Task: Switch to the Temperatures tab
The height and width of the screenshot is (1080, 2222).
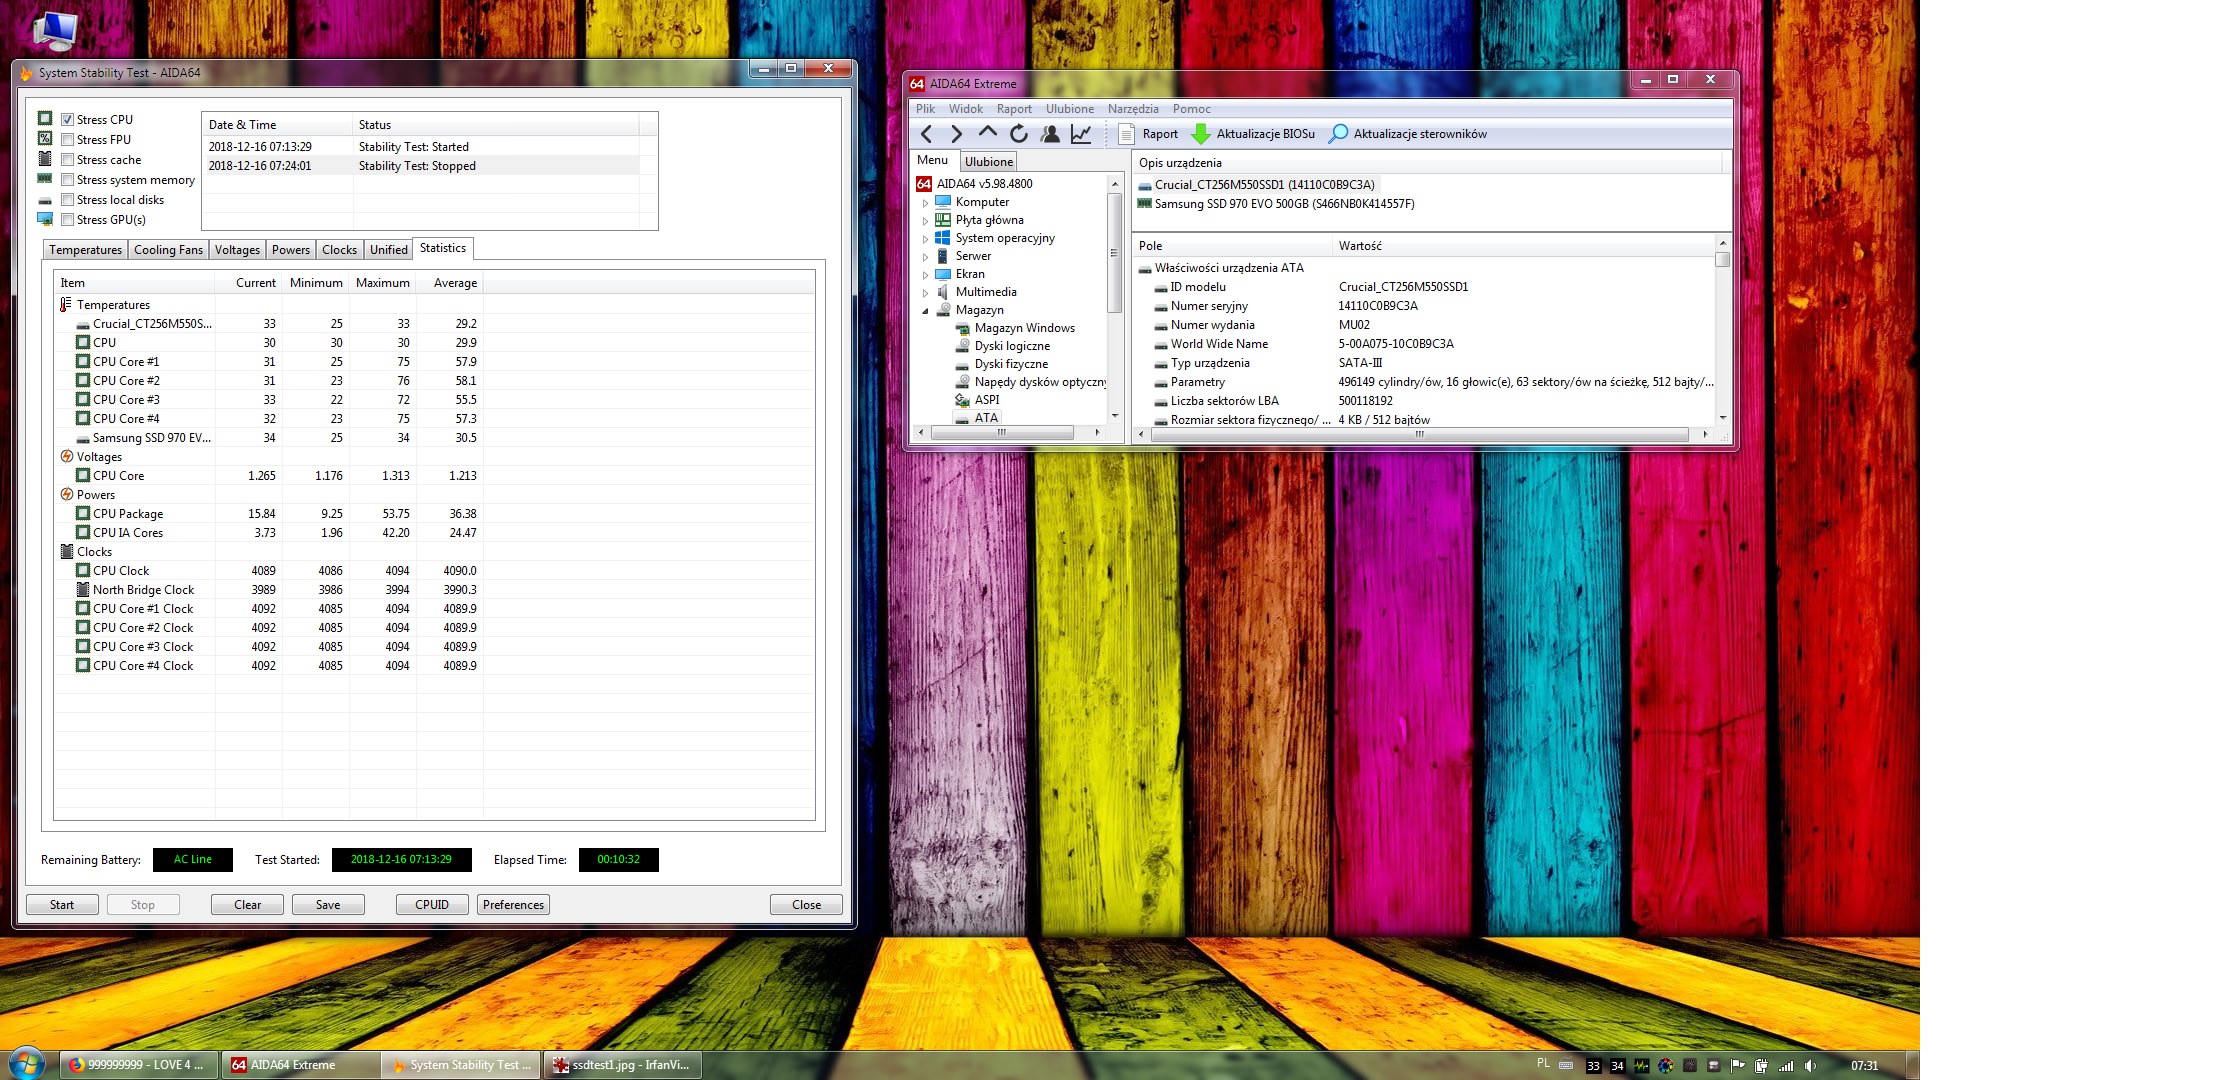Action: 85,250
